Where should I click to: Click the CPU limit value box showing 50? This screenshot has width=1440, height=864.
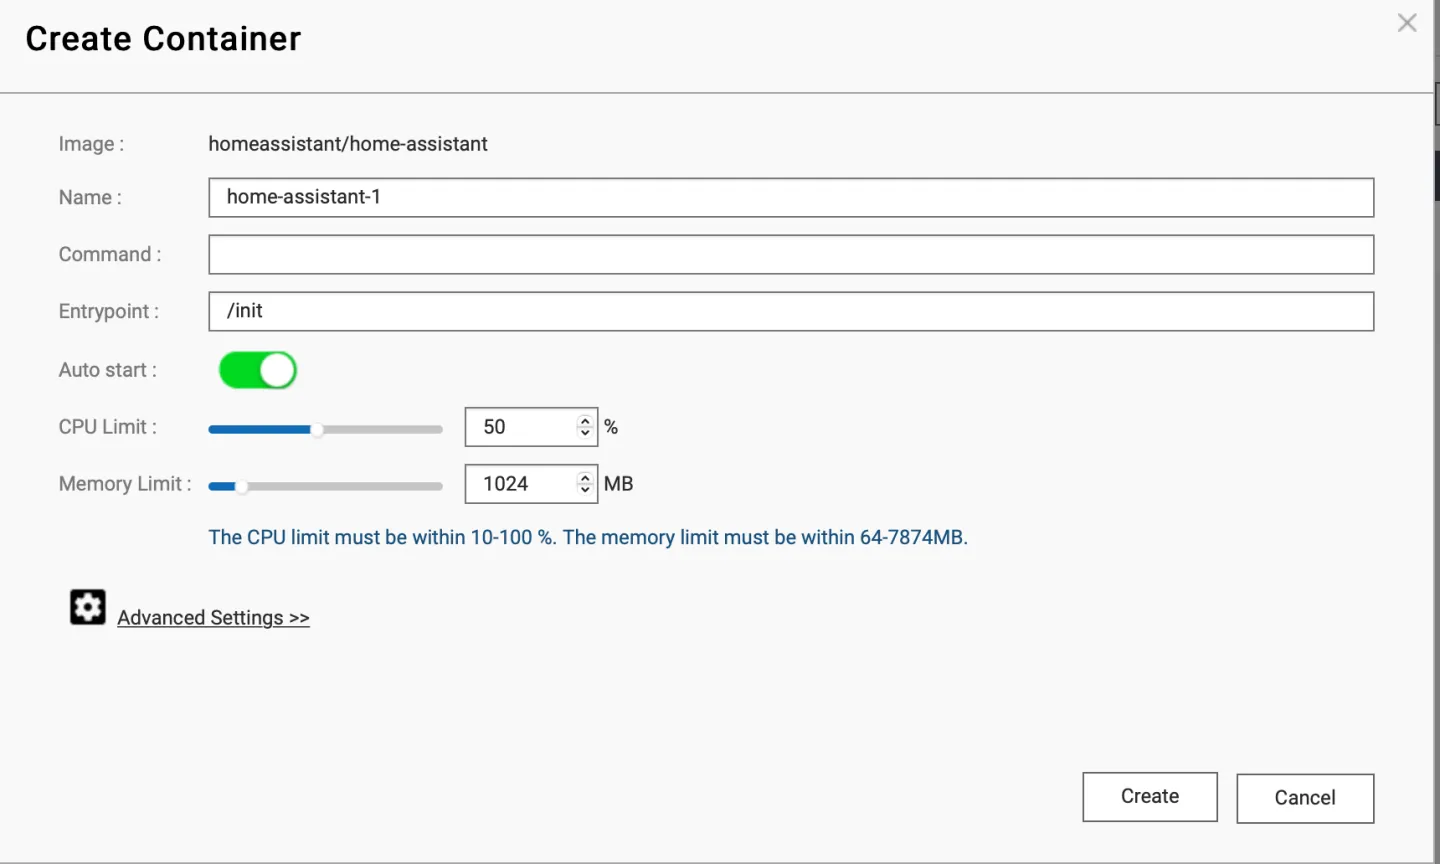tap(531, 427)
